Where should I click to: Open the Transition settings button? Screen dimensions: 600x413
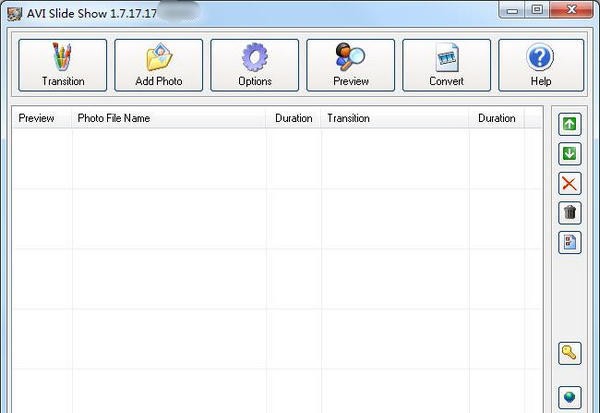[x=62, y=65]
